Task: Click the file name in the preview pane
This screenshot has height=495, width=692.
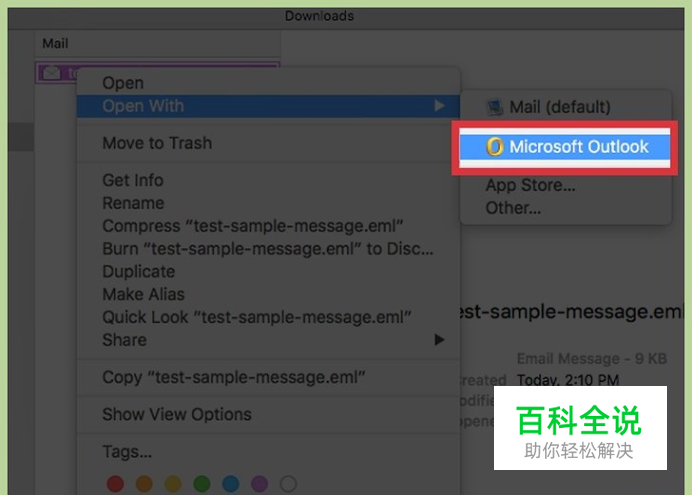Action: point(570,312)
